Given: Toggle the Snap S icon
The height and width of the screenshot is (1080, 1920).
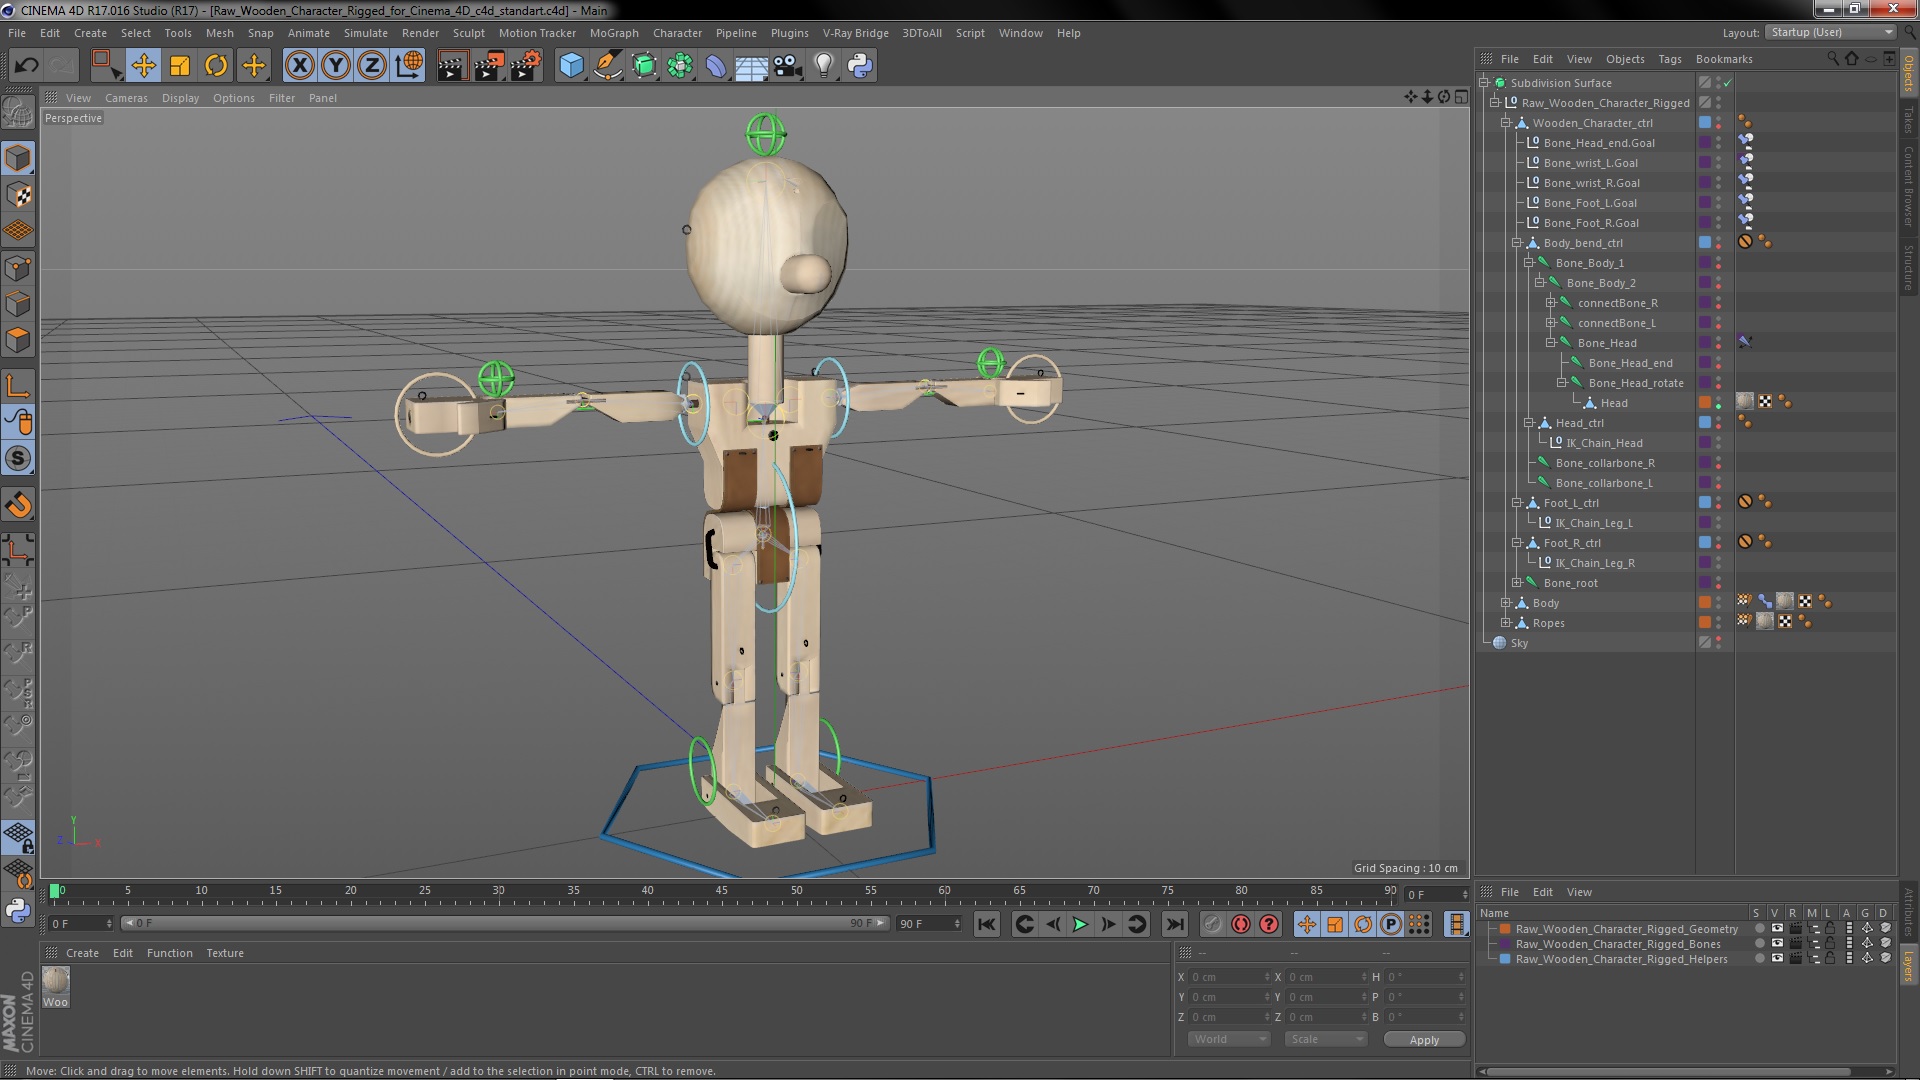Looking at the screenshot, I should tap(18, 458).
